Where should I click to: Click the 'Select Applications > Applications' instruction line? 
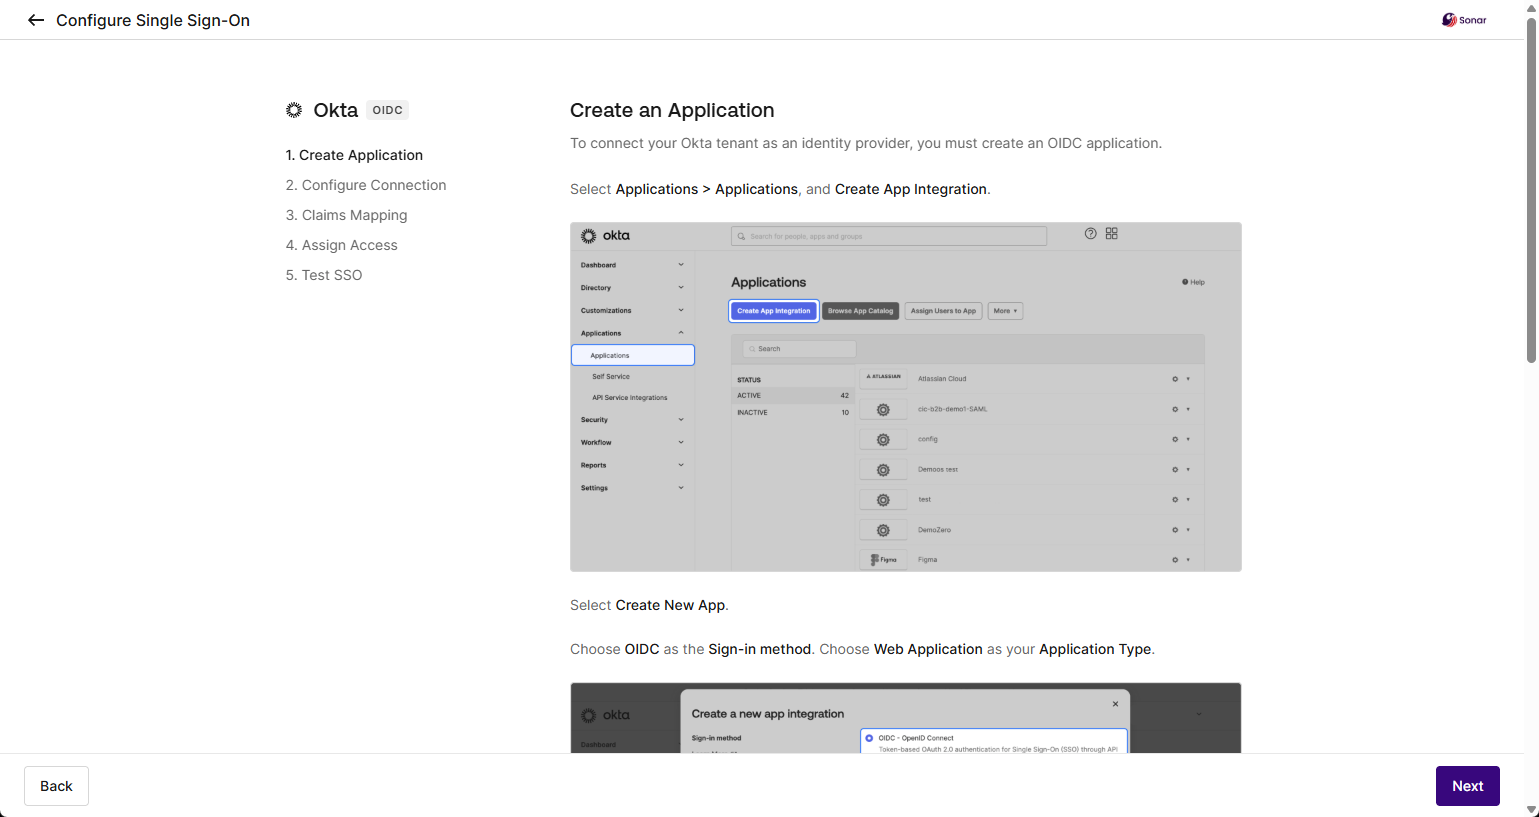(x=780, y=189)
